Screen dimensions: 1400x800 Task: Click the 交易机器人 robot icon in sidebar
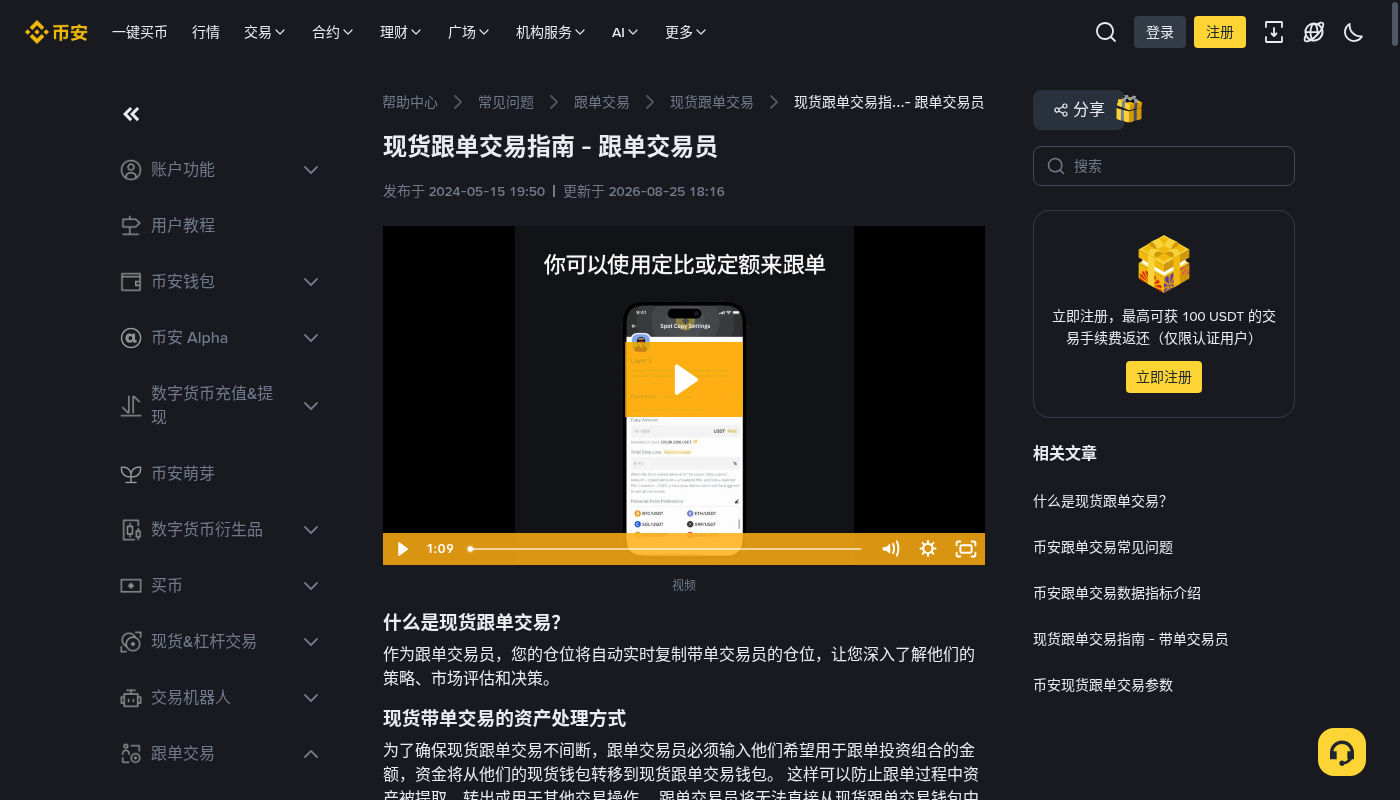click(x=131, y=698)
